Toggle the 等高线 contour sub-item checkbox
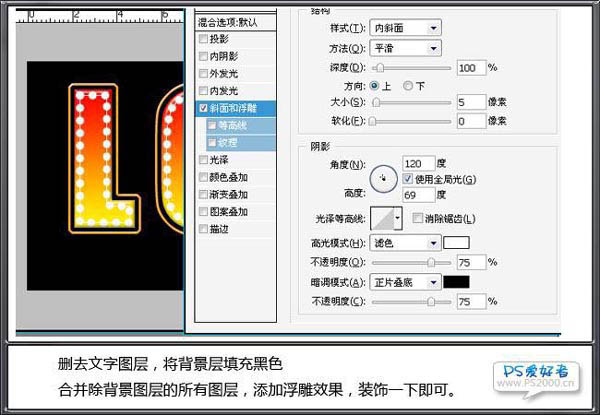600x415 pixels. pyautogui.click(x=213, y=125)
